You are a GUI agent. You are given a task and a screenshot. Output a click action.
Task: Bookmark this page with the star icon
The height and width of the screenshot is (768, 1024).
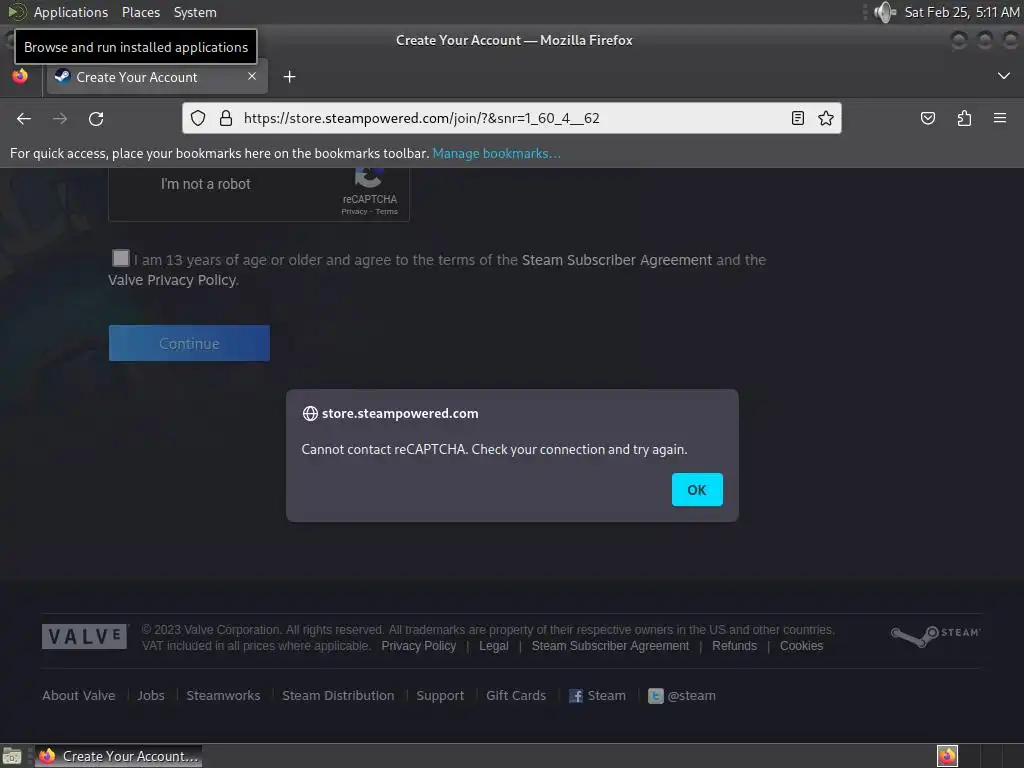[x=826, y=118]
